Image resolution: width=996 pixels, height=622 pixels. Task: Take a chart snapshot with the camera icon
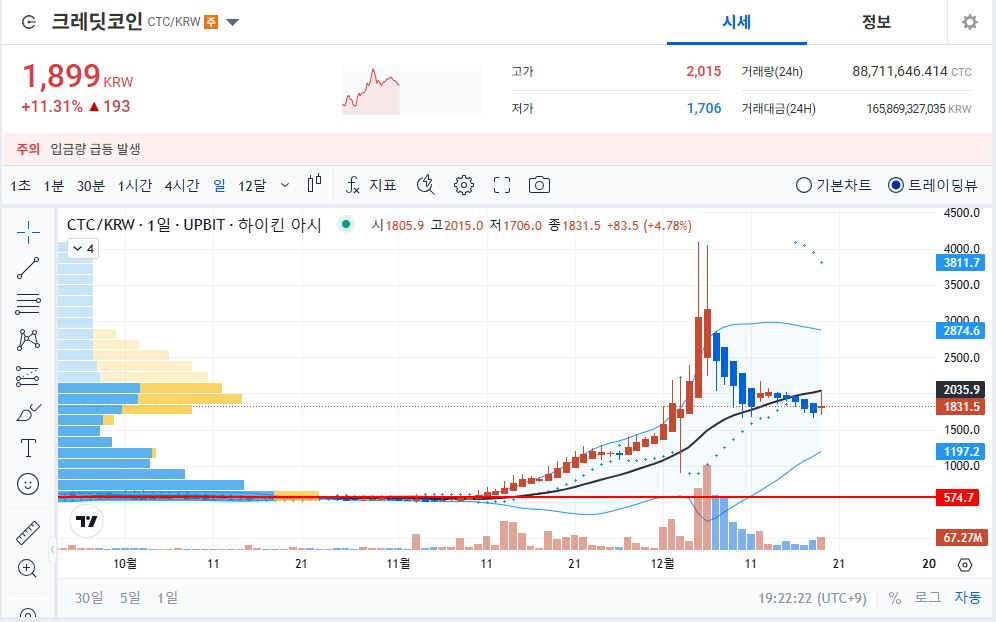click(x=539, y=185)
